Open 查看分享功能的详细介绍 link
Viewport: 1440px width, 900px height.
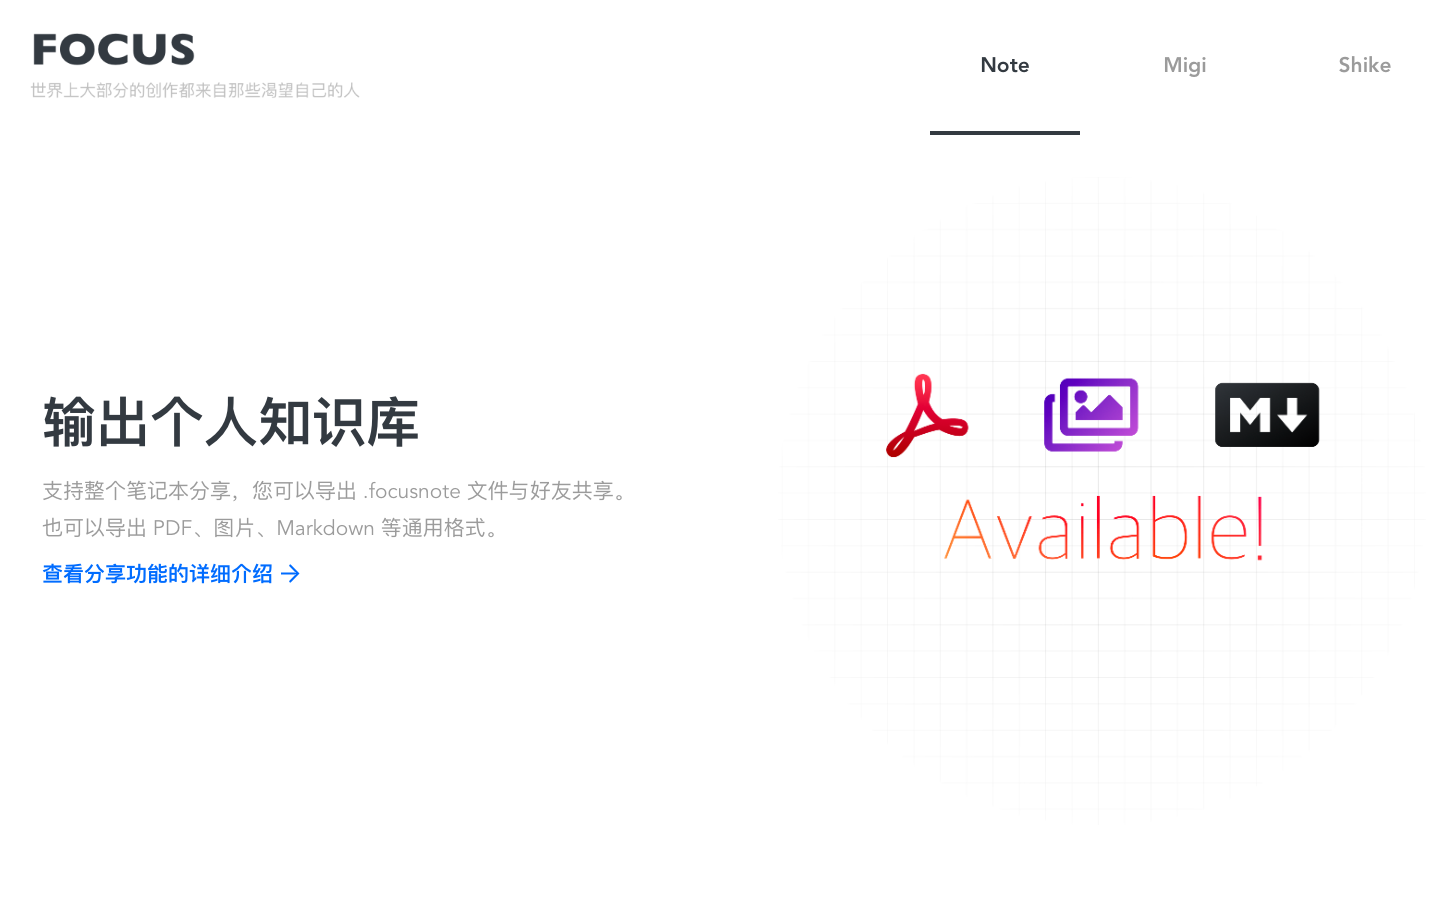click(160, 574)
